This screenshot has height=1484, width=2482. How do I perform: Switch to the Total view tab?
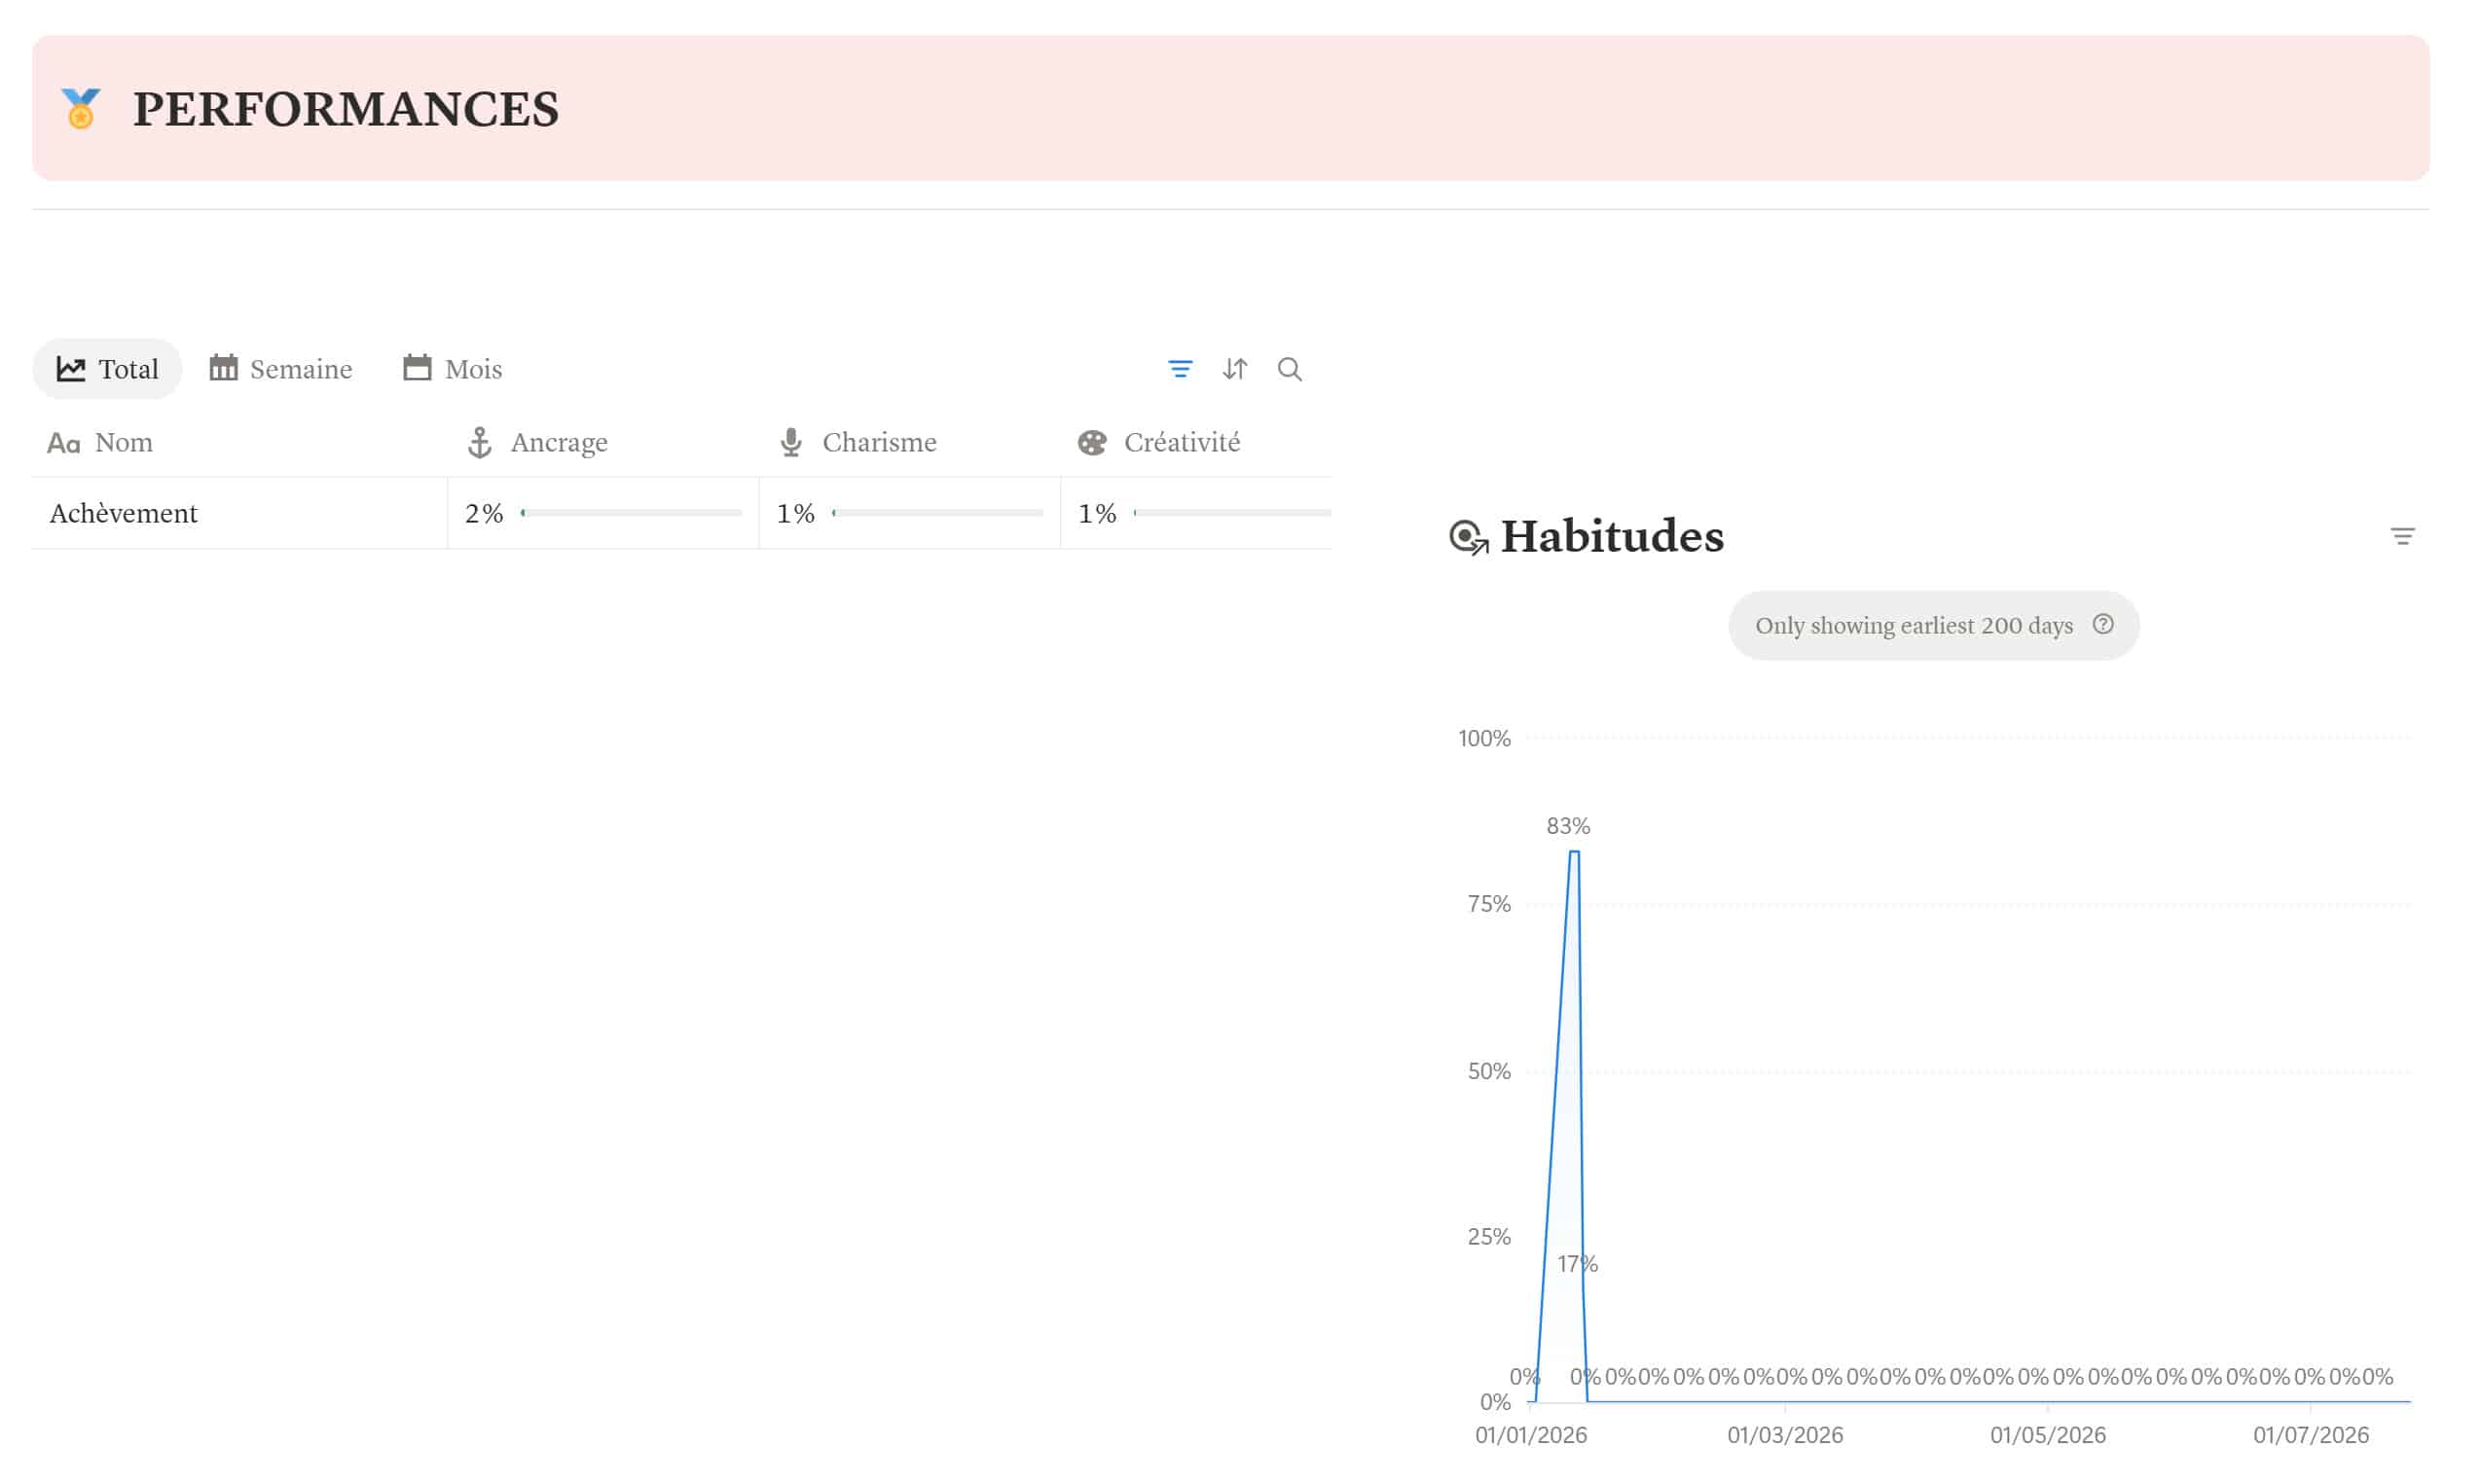click(107, 369)
